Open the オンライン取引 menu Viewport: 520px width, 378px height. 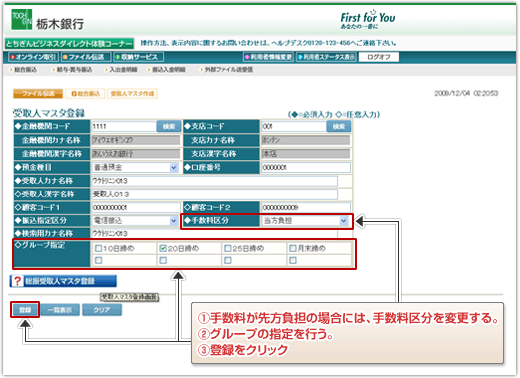click(x=33, y=57)
